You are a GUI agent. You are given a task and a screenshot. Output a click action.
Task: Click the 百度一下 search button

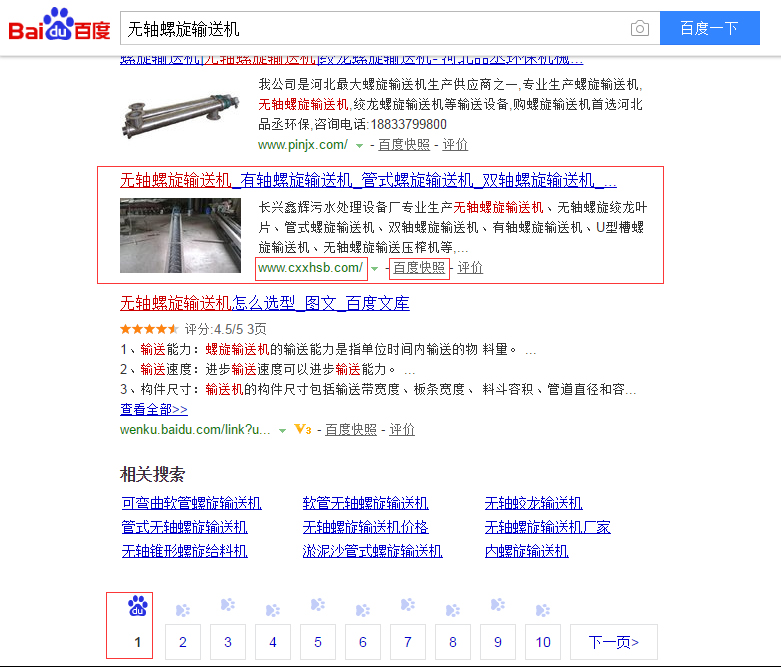pyautogui.click(x=710, y=28)
